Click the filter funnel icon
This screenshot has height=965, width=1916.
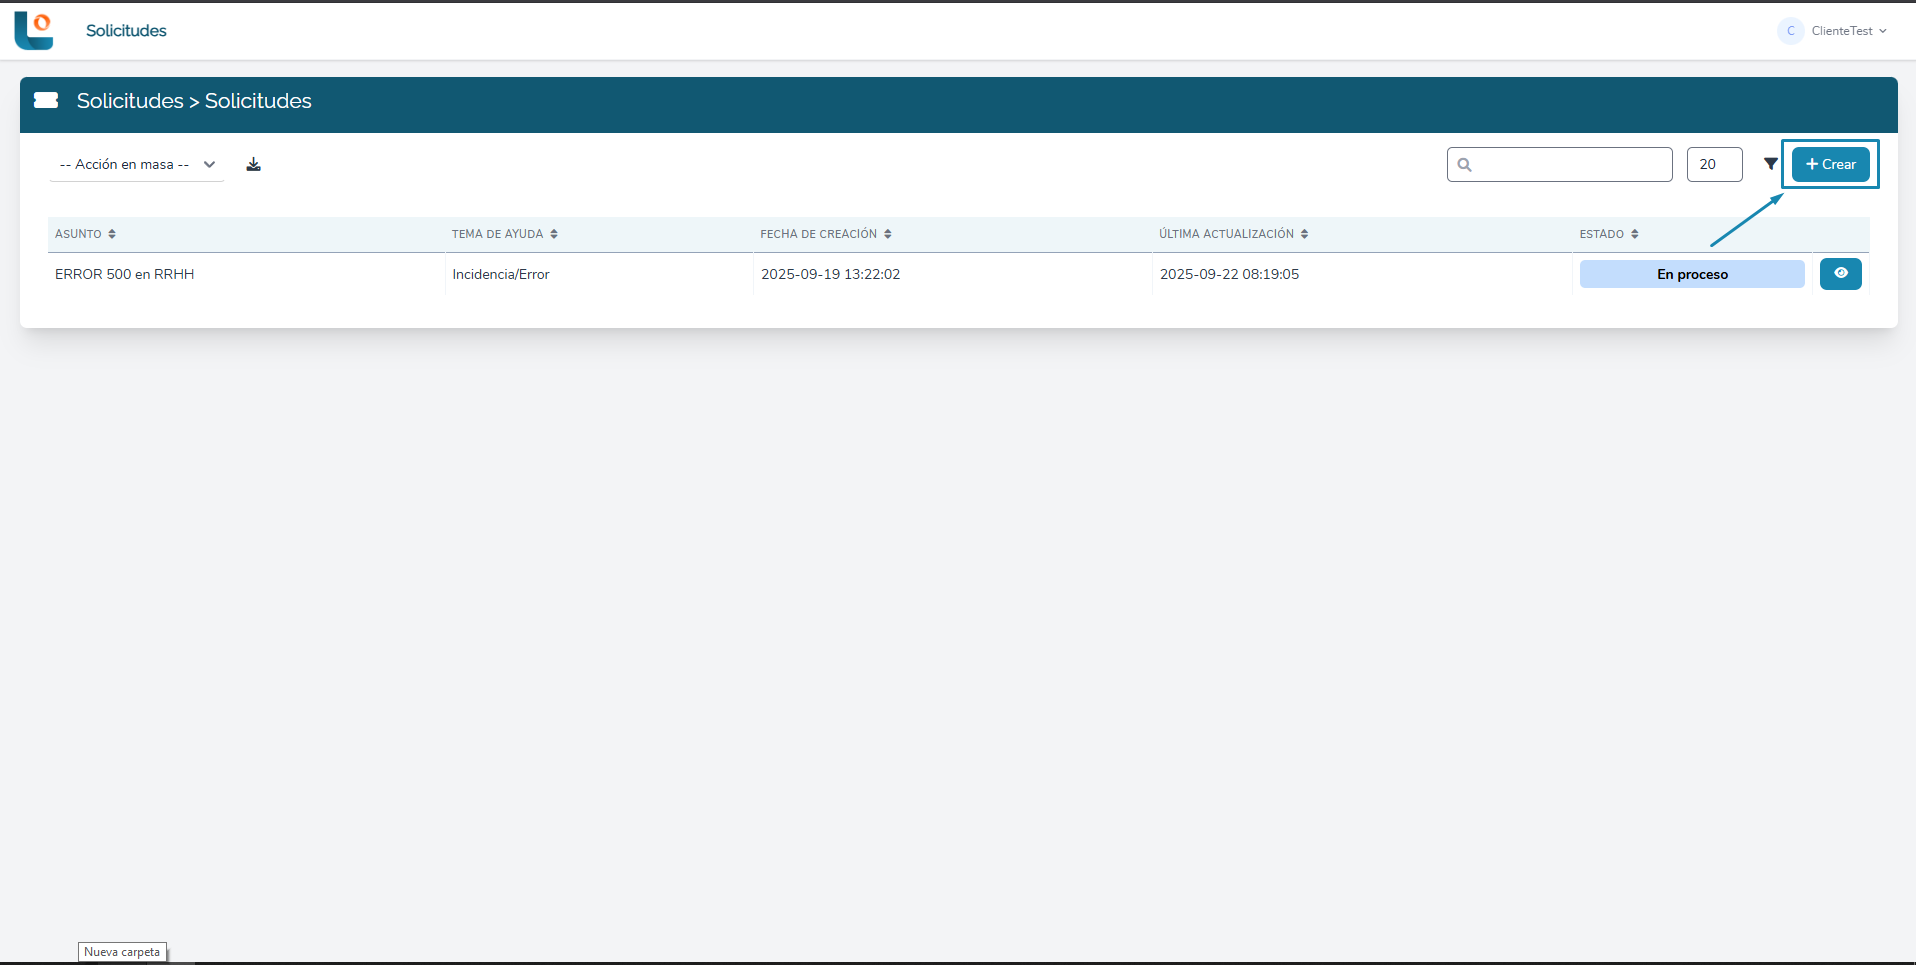click(1770, 164)
